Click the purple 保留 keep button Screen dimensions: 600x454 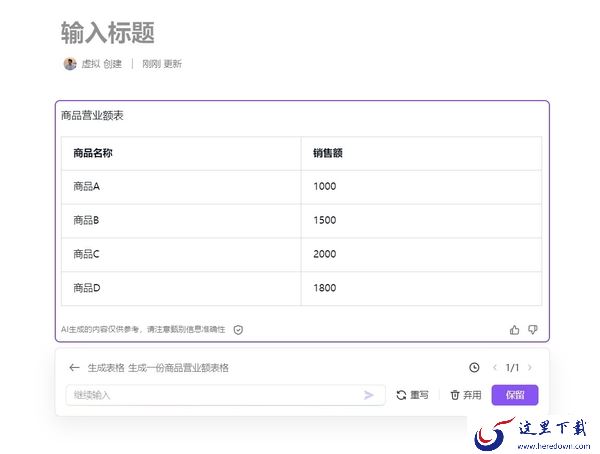point(515,395)
